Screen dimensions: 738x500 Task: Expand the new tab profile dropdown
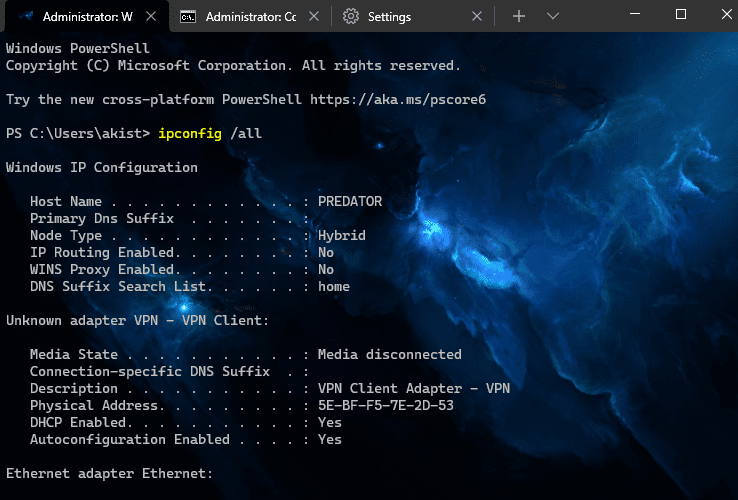click(553, 16)
